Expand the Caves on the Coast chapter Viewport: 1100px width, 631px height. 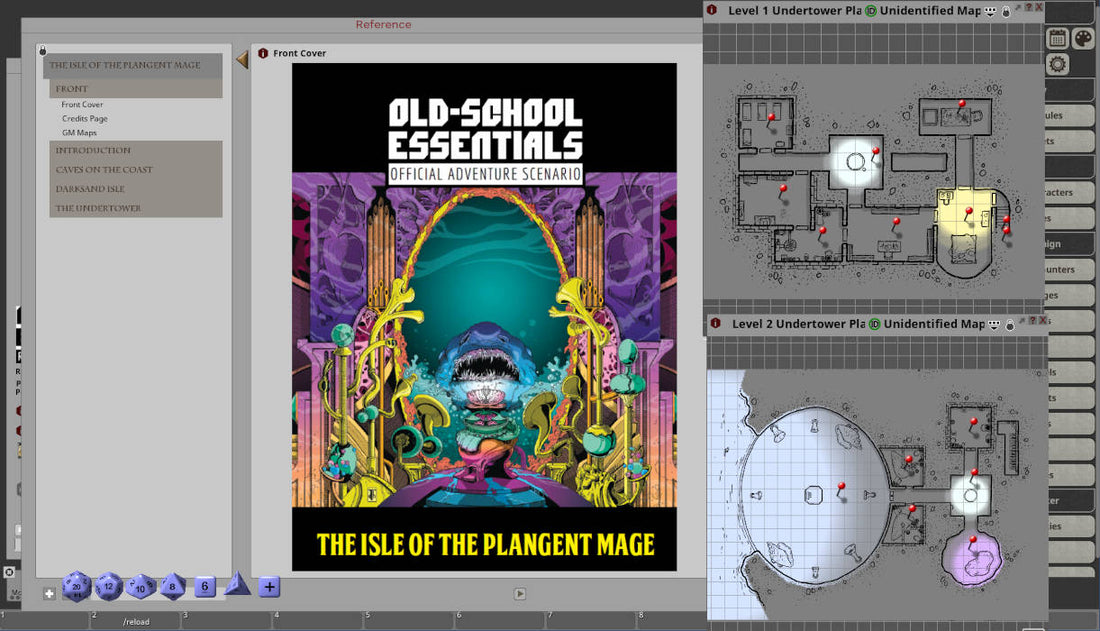pos(104,170)
